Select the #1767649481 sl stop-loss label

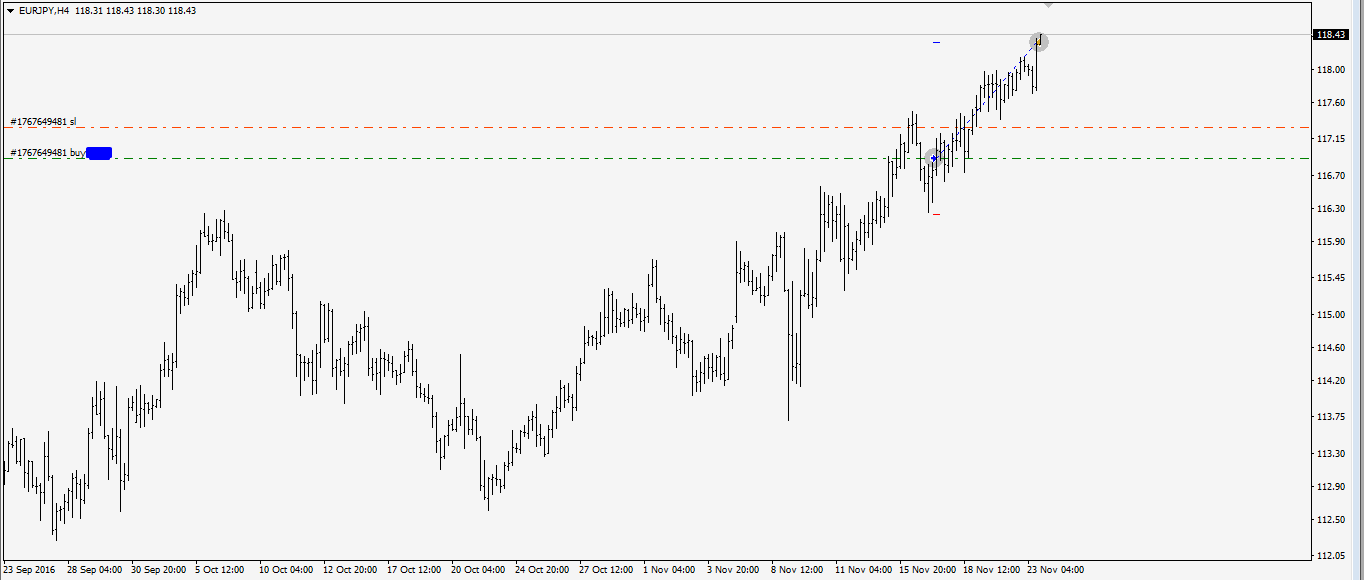[43, 122]
